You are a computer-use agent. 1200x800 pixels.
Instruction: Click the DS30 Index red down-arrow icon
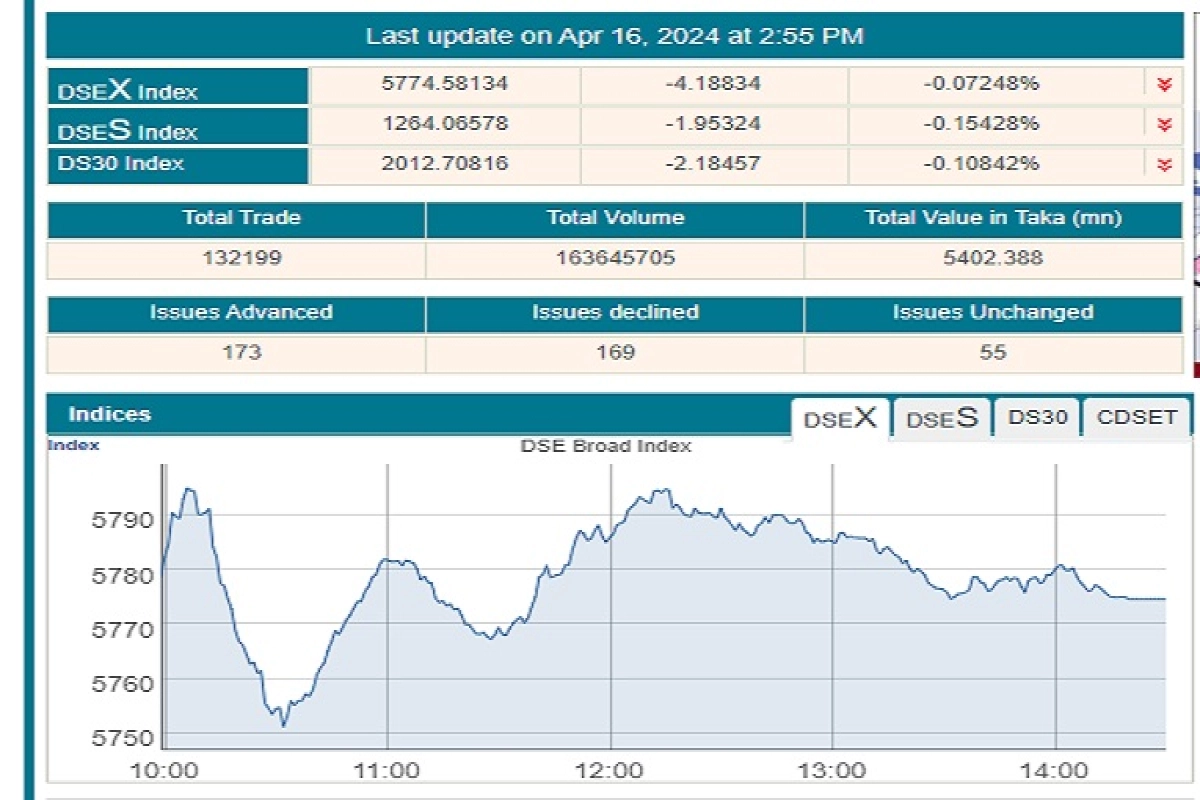coord(1163,164)
